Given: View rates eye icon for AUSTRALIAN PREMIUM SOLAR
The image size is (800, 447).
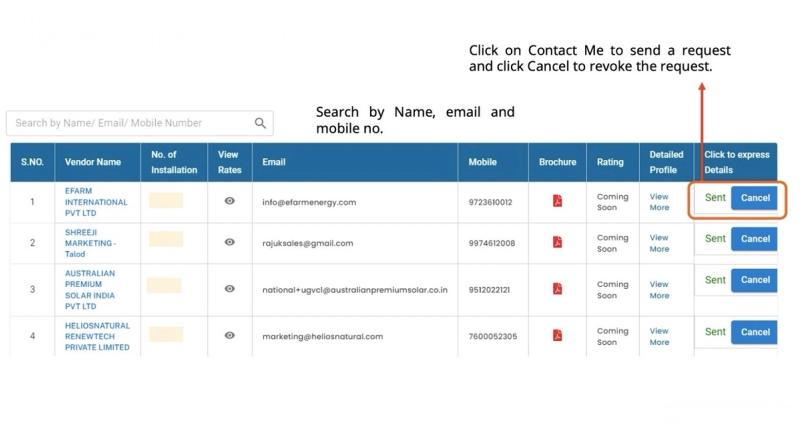Looking at the screenshot, I should pos(230,289).
